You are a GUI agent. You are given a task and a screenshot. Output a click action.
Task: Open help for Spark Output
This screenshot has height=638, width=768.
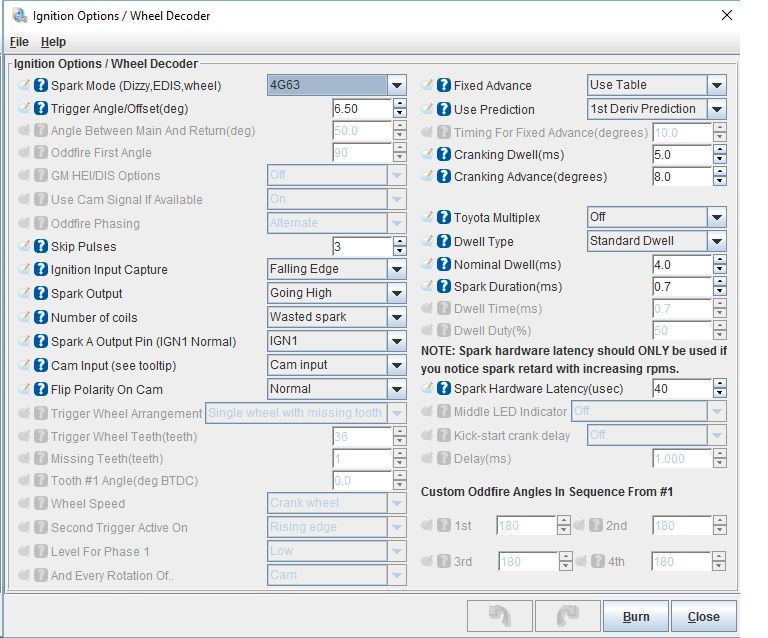click(x=41, y=293)
